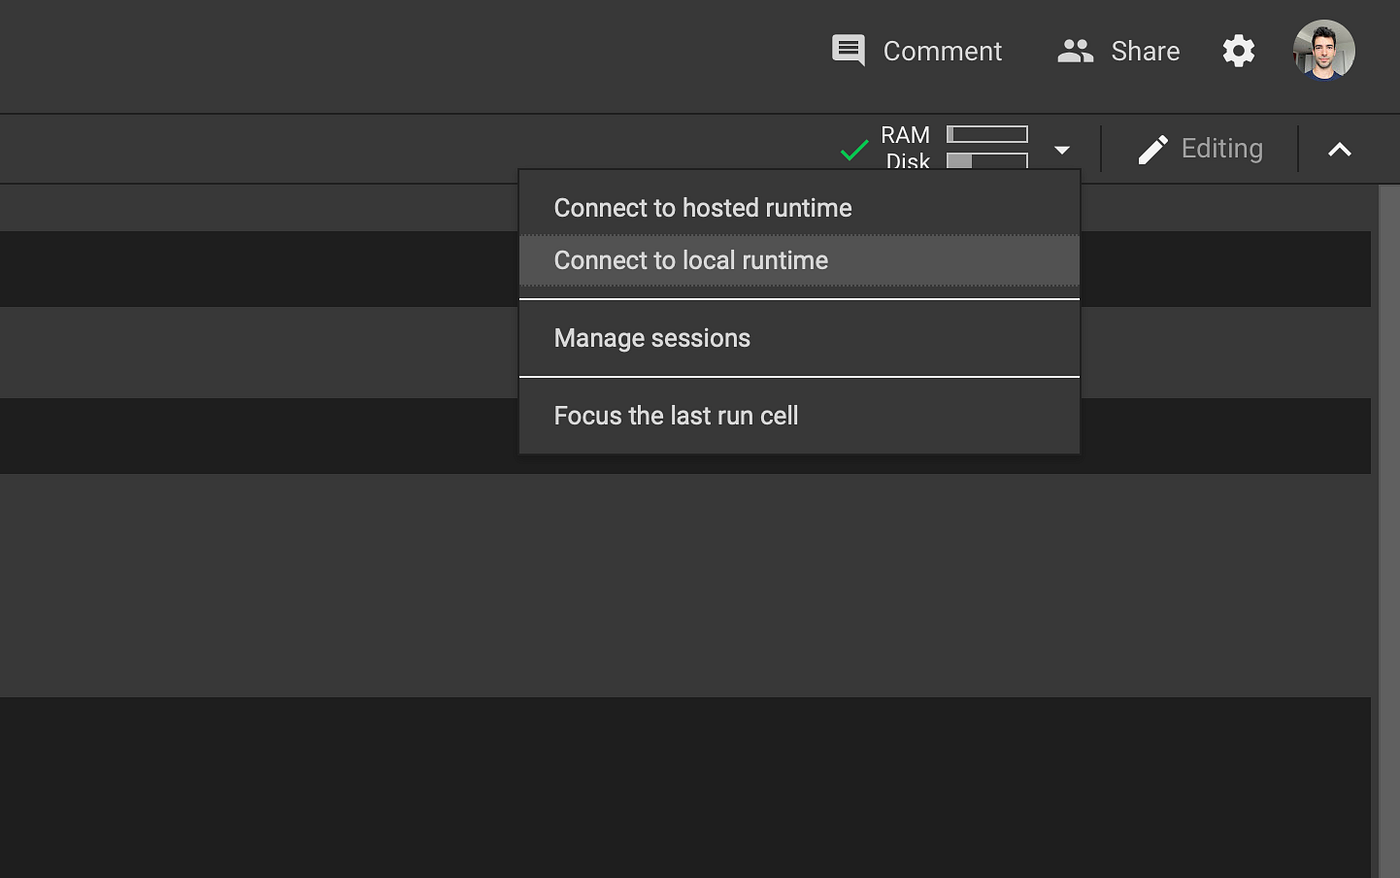Click the Comment label text
1400x878 pixels.
(x=941, y=50)
